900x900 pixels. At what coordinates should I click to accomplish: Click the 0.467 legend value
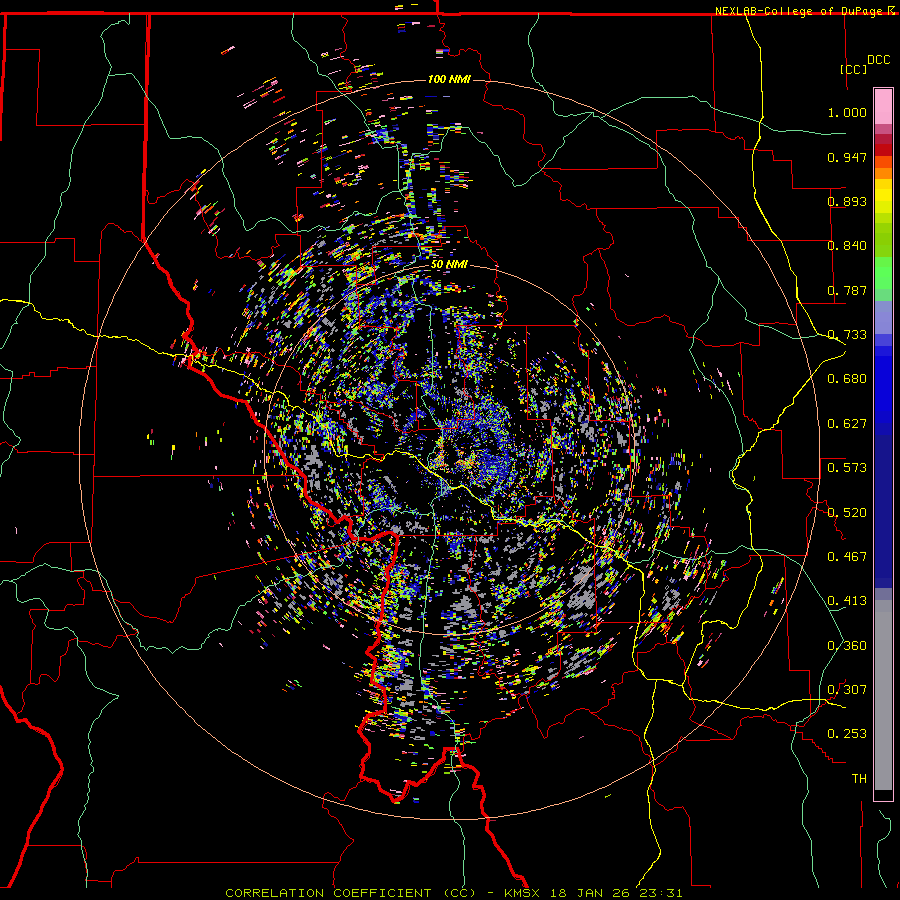pos(847,557)
